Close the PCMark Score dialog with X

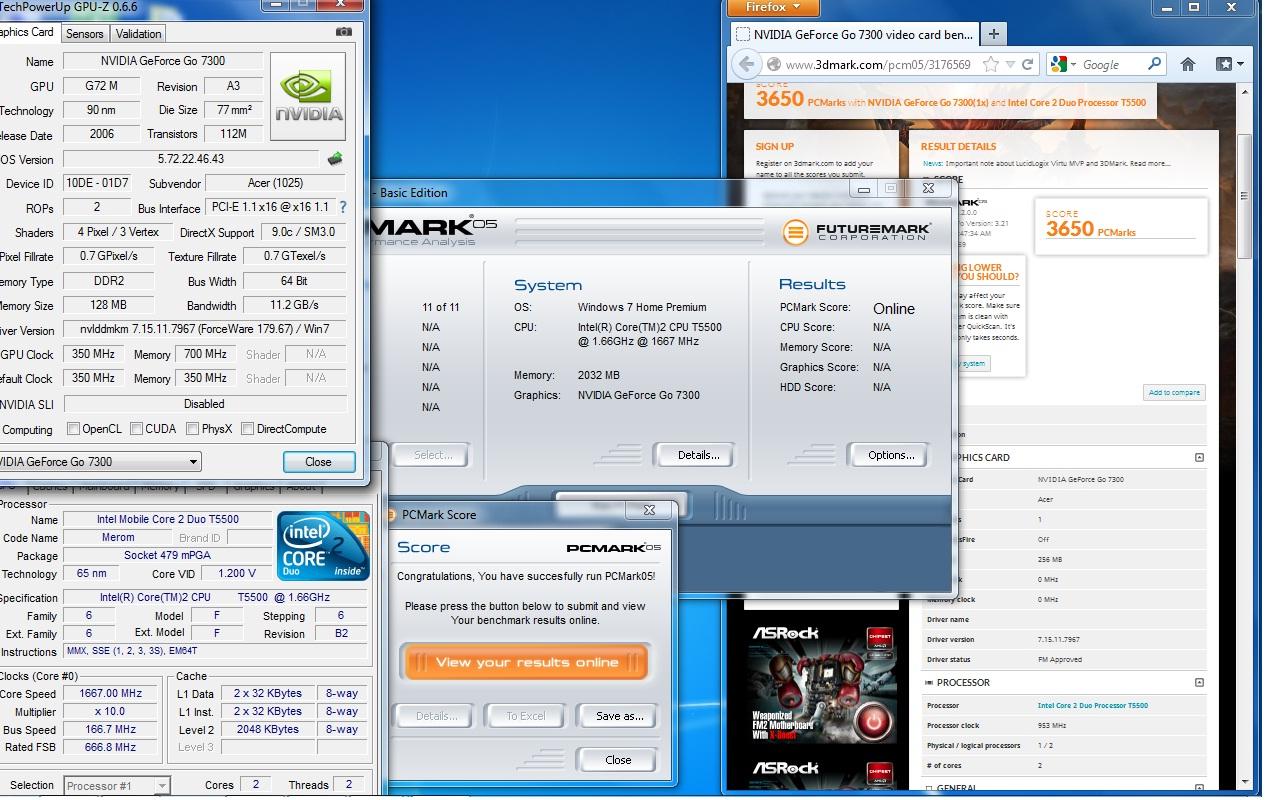pyautogui.click(x=649, y=510)
